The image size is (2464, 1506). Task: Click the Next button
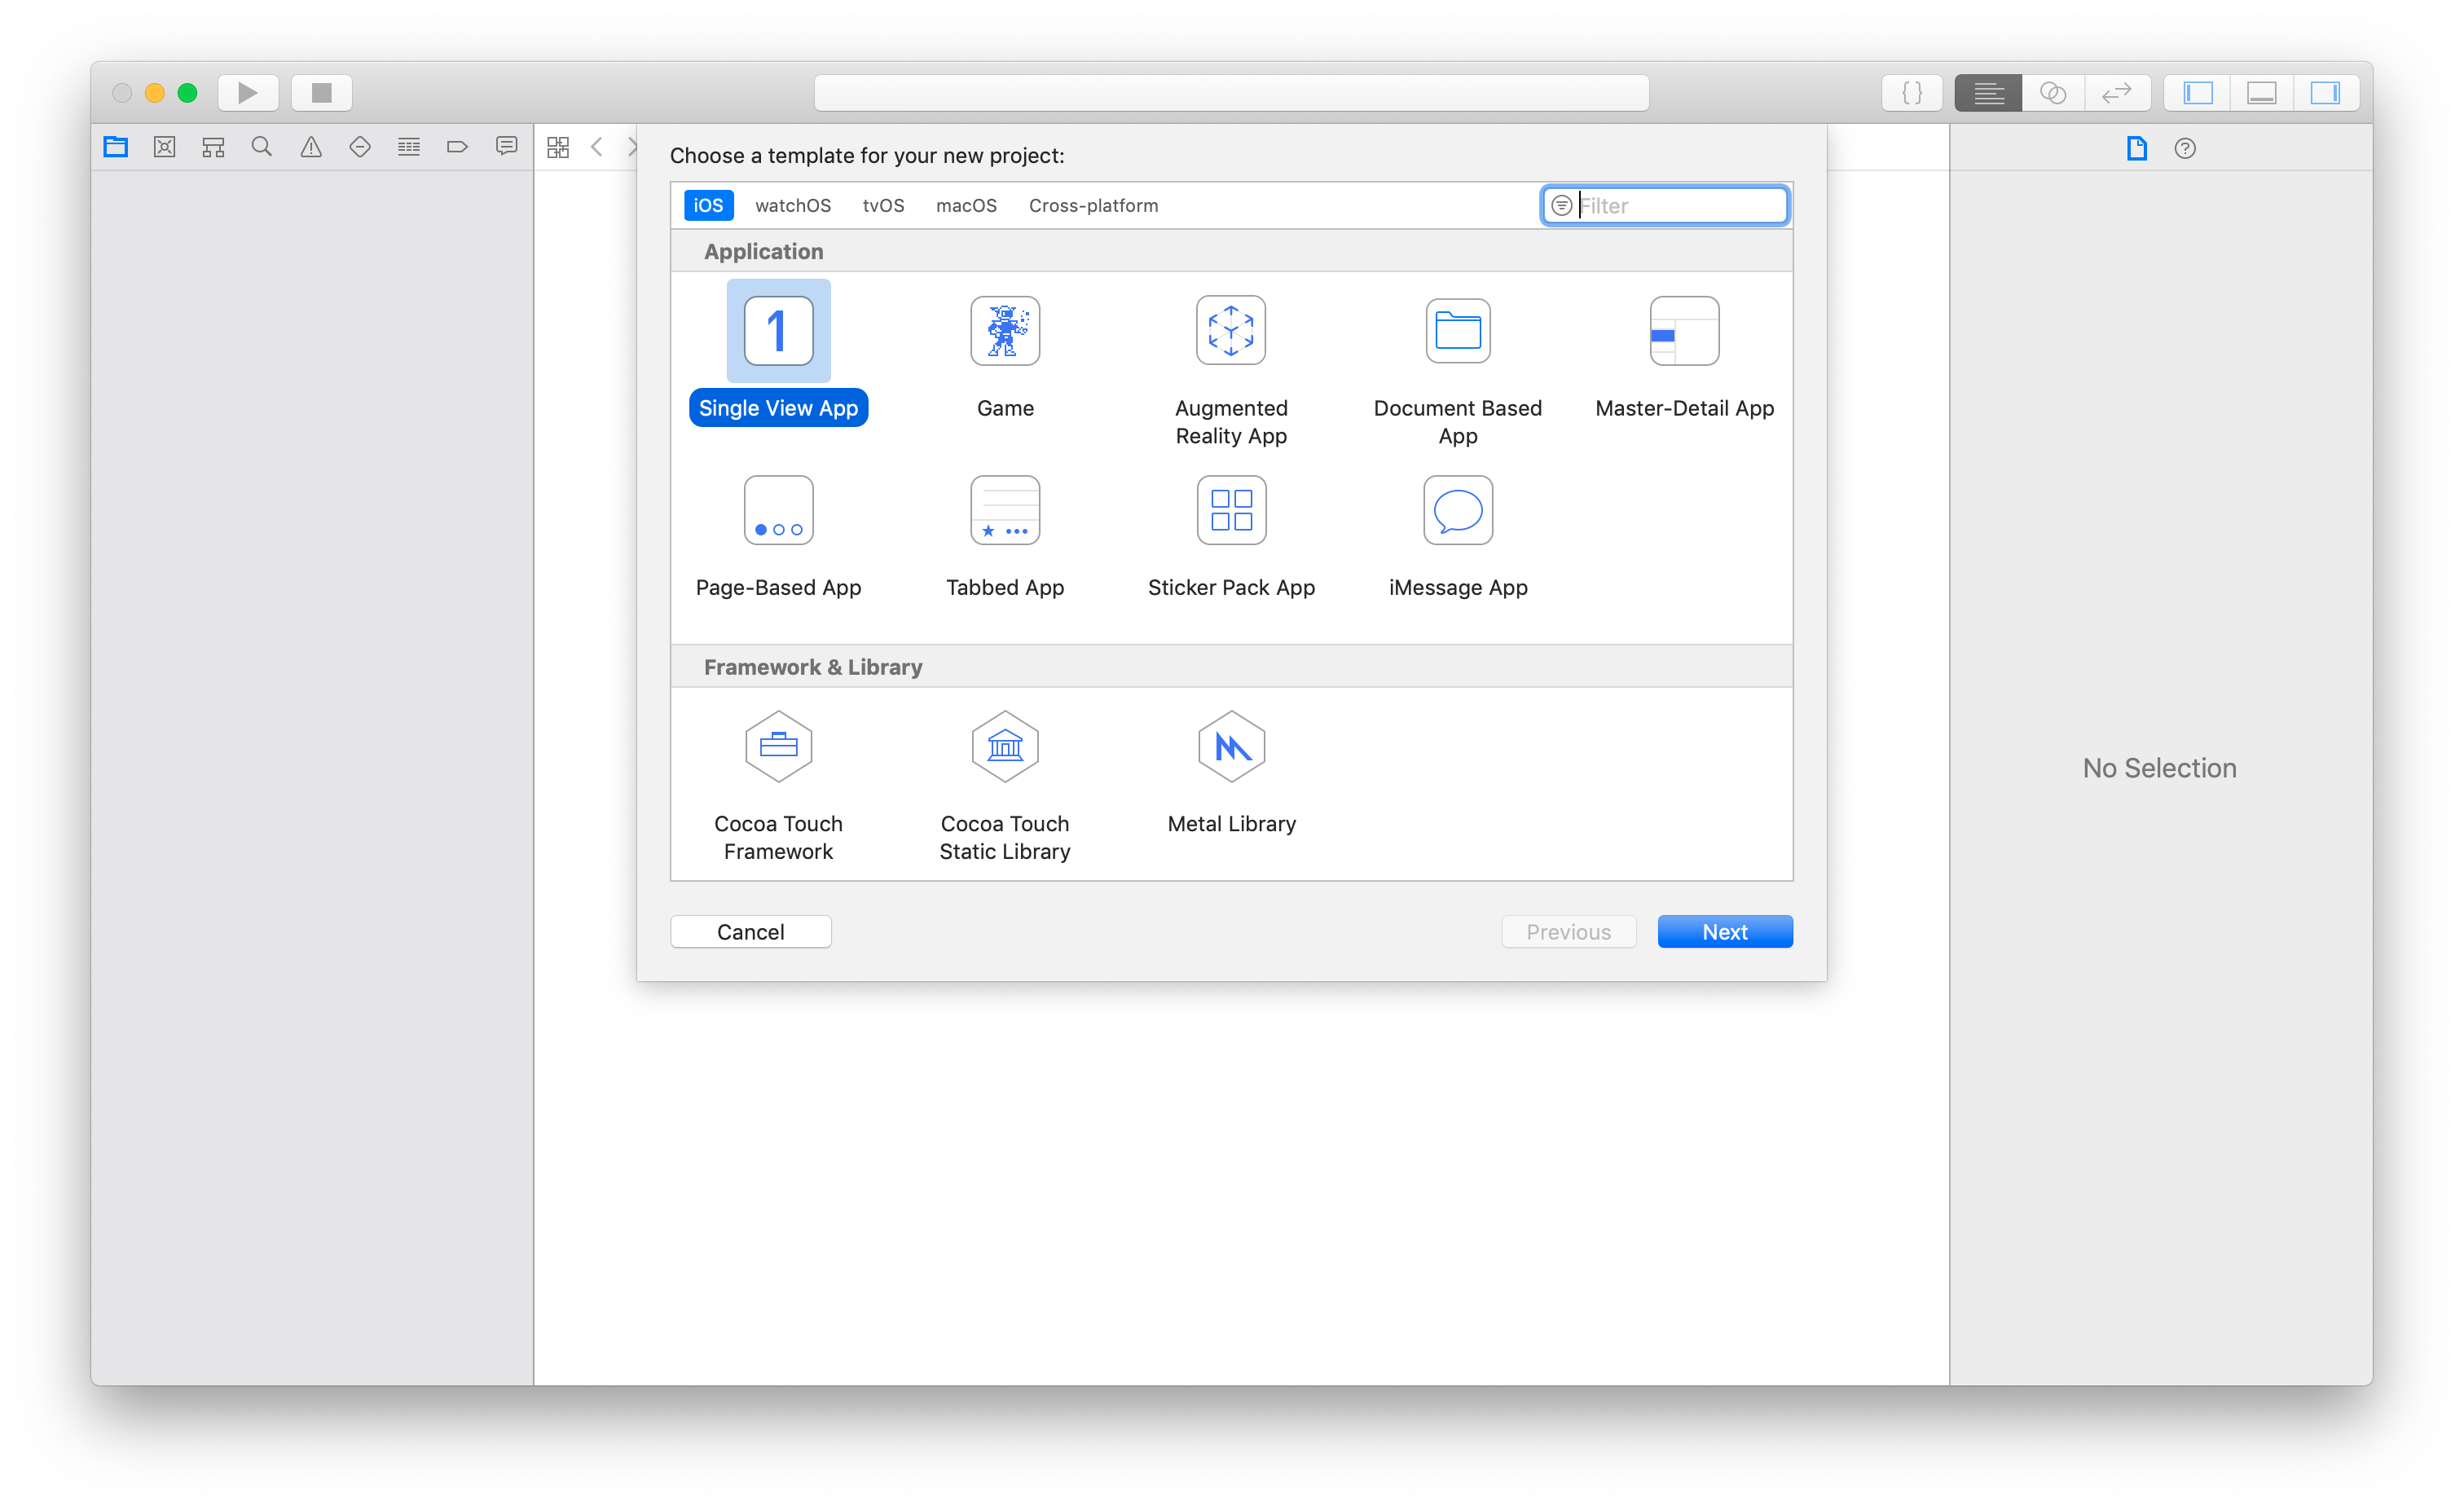point(1724,932)
